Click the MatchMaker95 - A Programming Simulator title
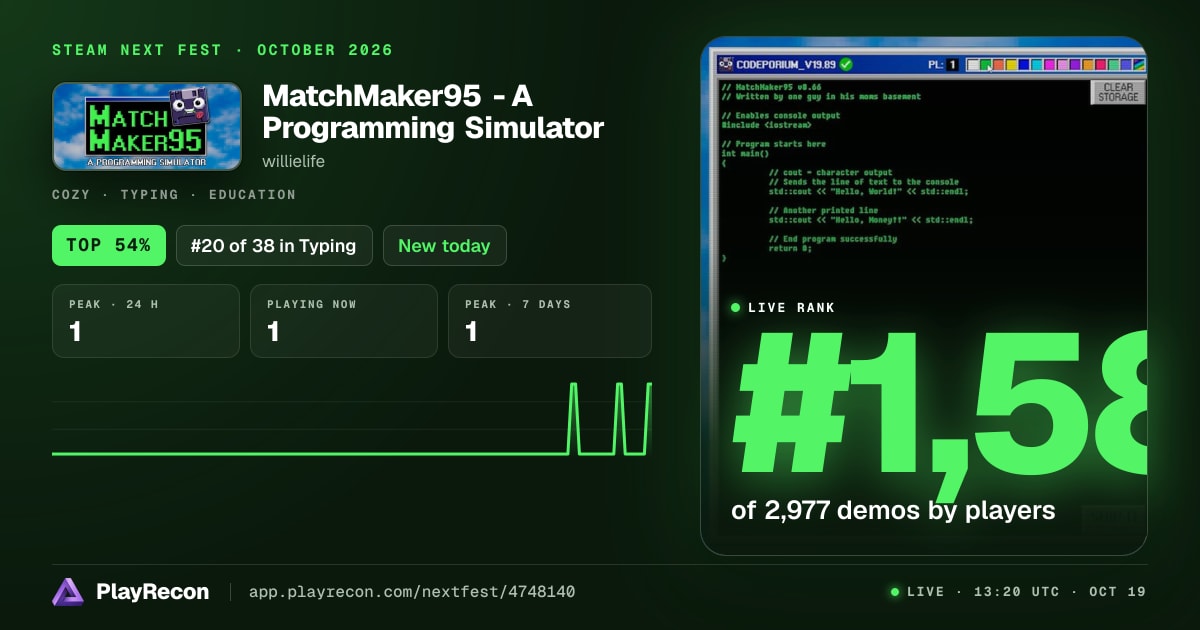The width and height of the screenshot is (1200, 630). click(433, 112)
